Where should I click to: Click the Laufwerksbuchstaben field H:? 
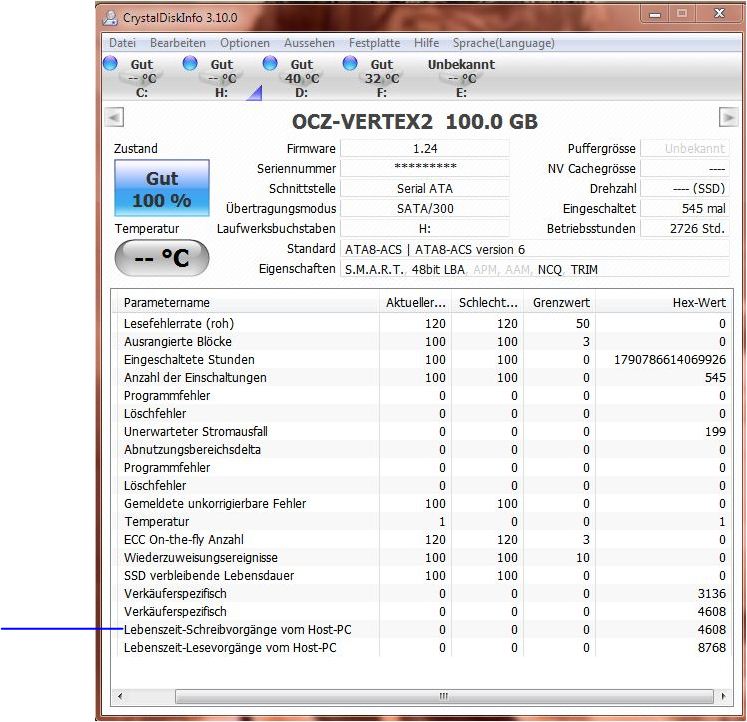(424, 229)
